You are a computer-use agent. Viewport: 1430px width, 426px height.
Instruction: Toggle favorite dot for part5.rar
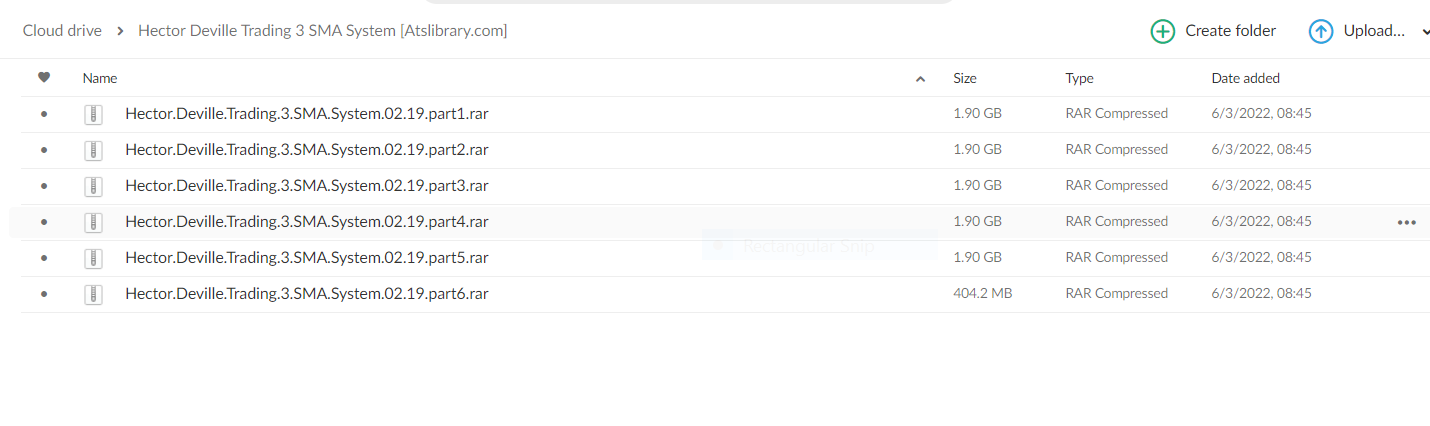pyautogui.click(x=44, y=258)
